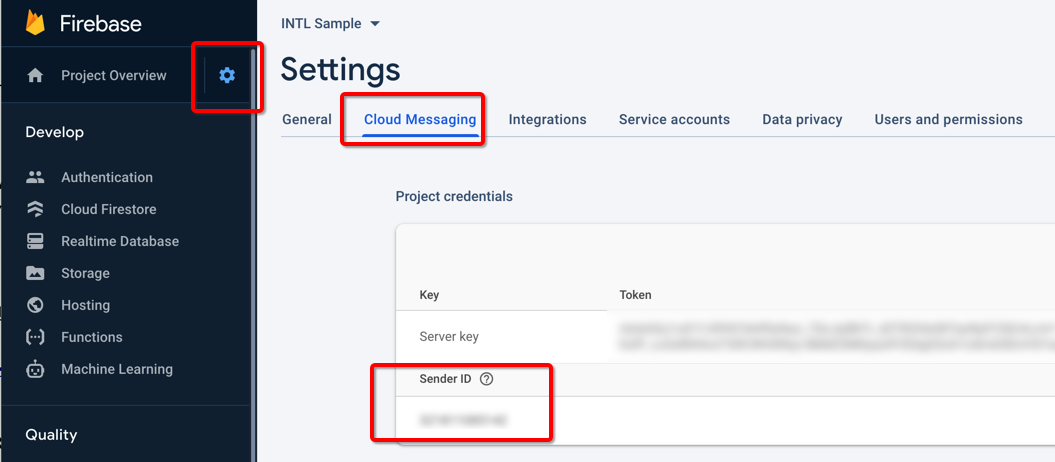Click the Sender ID help question icon
Viewport: 1055px width, 462px height.
487,379
